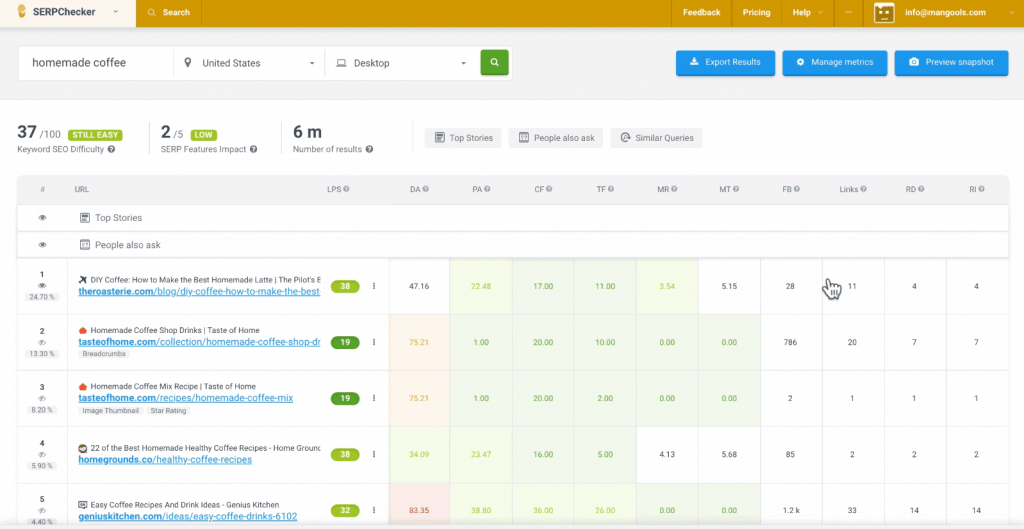Click LPS badge 32 on geniuskitchen.com row

coord(345,510)
